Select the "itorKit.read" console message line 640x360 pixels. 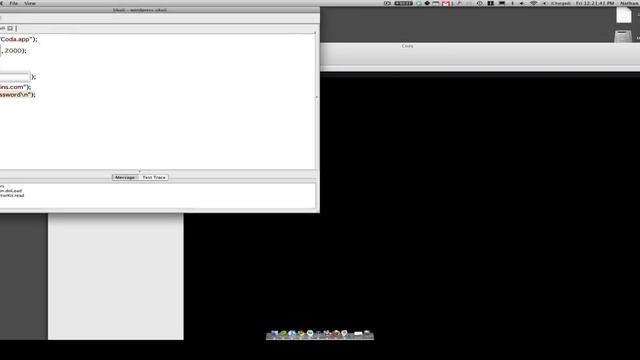click(12, 196)
